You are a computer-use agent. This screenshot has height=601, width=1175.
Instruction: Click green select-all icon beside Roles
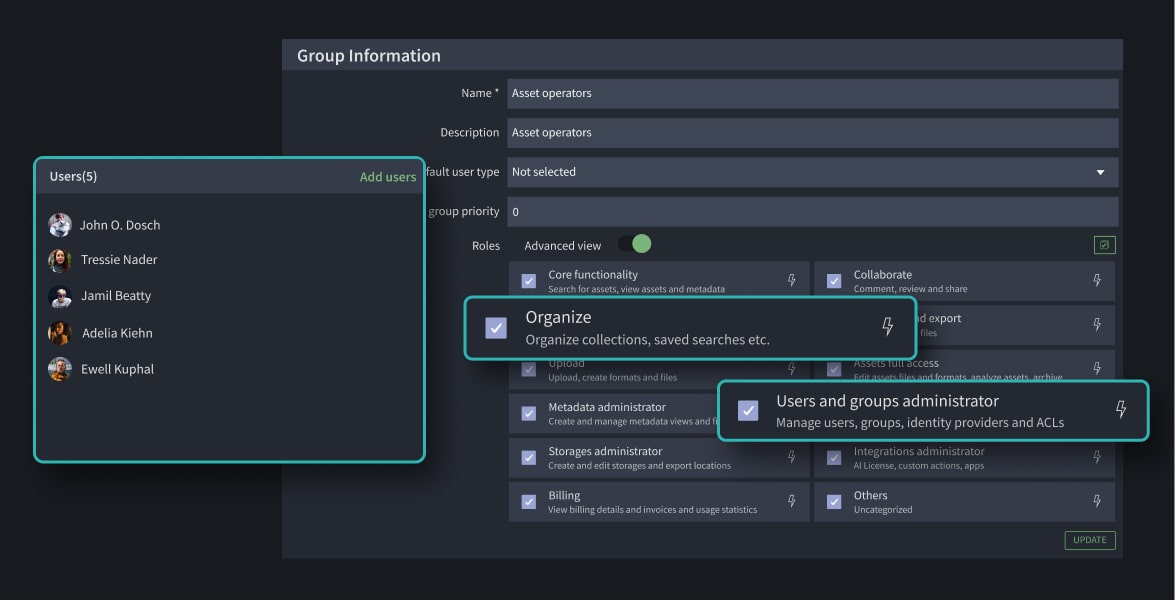pyautogui.click(x=1104, y=245)
